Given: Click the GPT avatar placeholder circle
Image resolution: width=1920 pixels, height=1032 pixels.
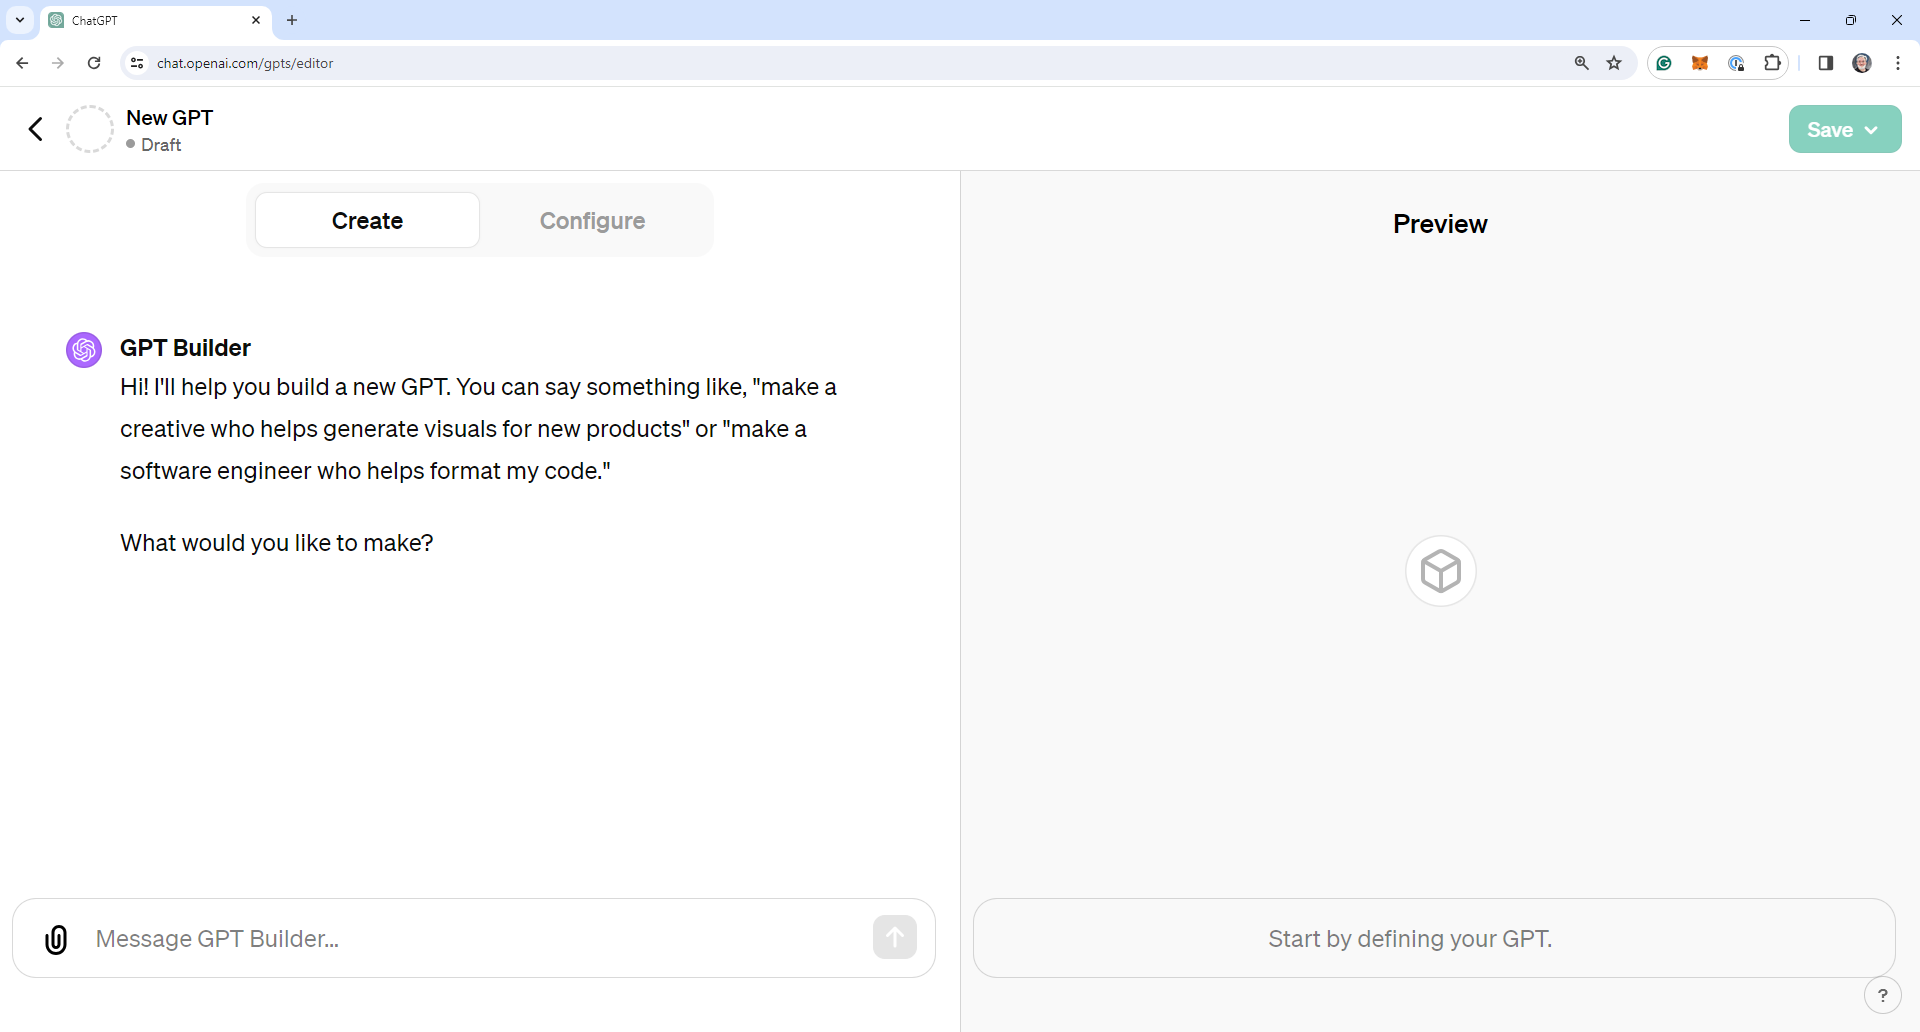Looking at the screenshot, I should click(90, 129).
